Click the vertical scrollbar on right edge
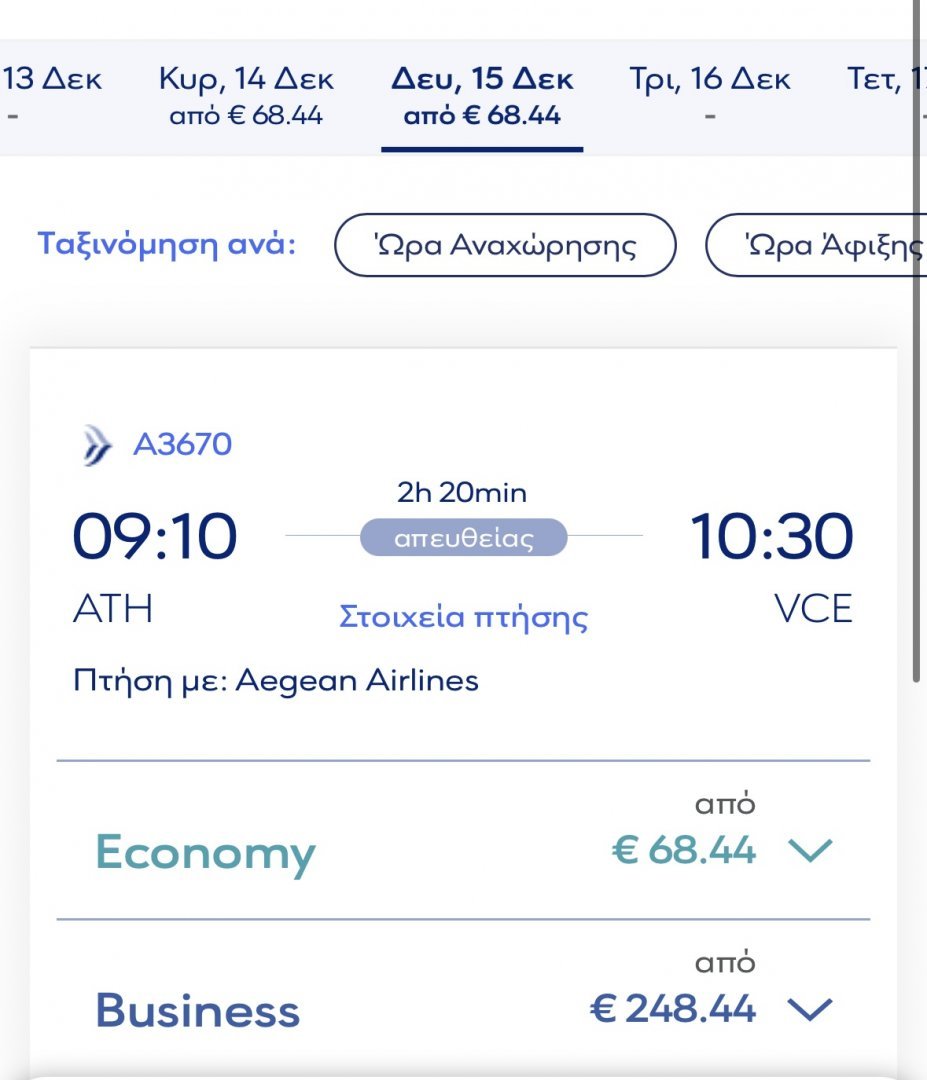Screen dimensions: 927x1080 (916, 341)
